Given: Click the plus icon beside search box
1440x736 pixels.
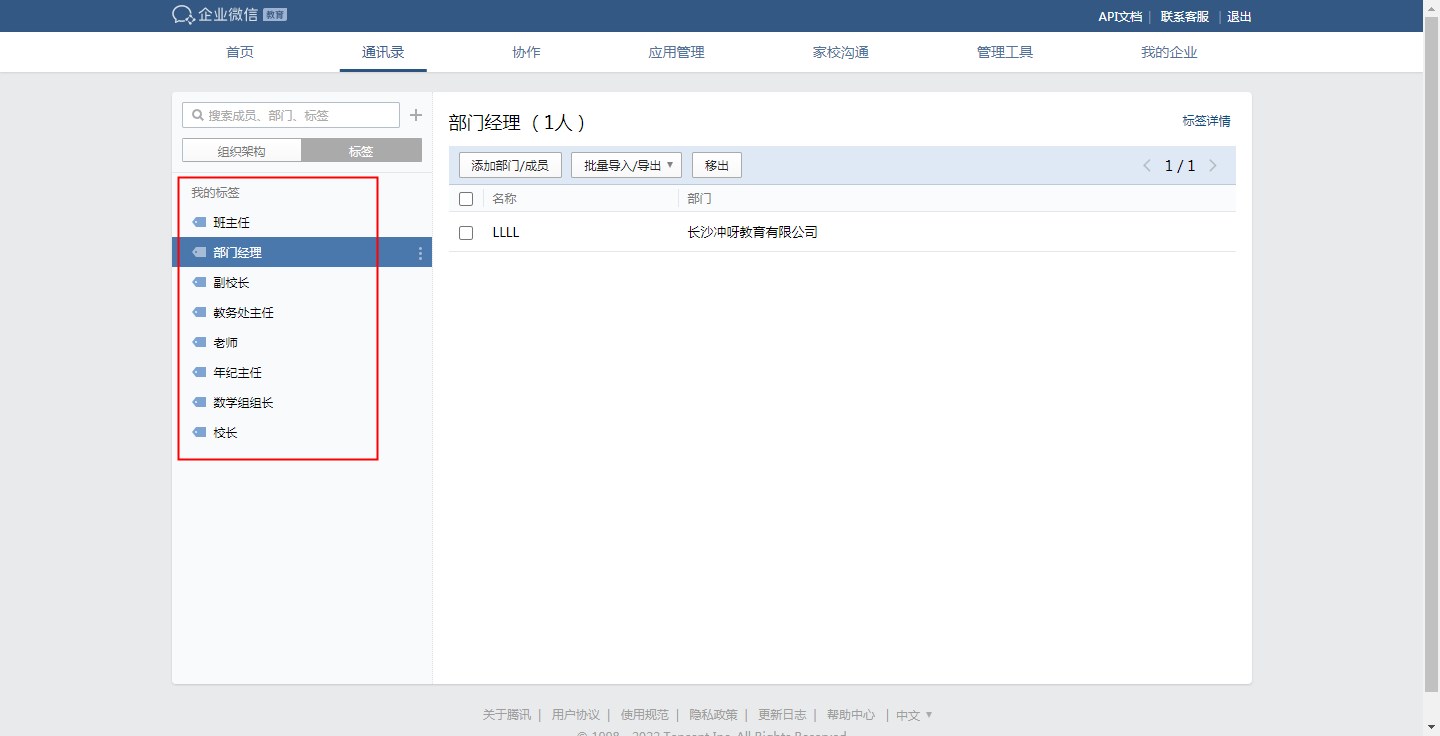Looking at the screenshot, I should 416,115.
